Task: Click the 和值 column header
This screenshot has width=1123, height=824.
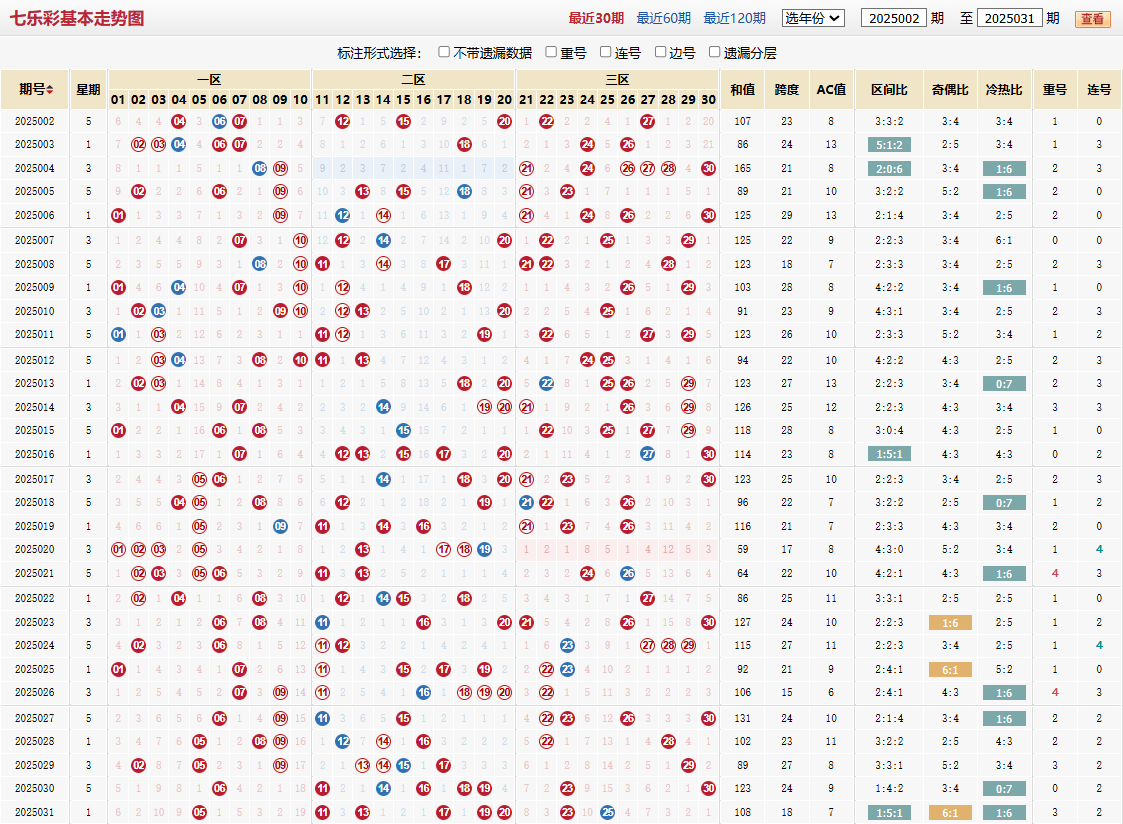Action: [x=743, y=89]
